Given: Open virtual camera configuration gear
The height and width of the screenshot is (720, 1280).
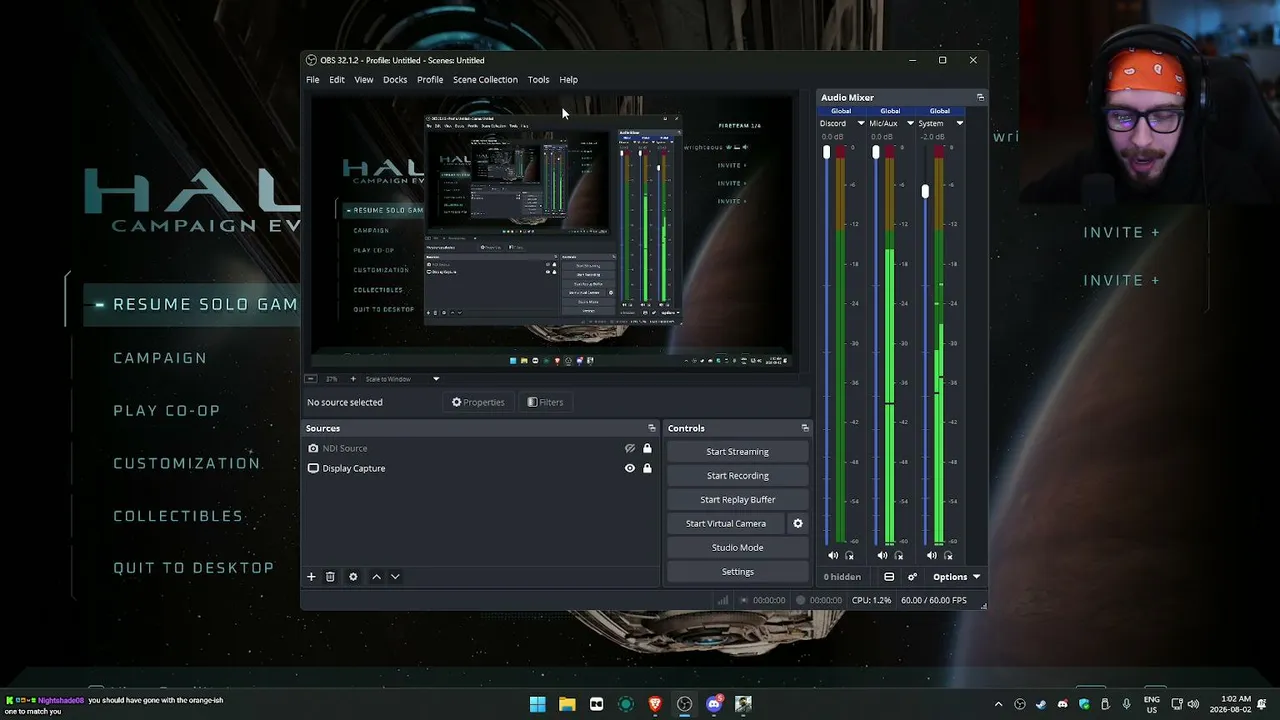Looking at the screenshot, I should [798, 524].
